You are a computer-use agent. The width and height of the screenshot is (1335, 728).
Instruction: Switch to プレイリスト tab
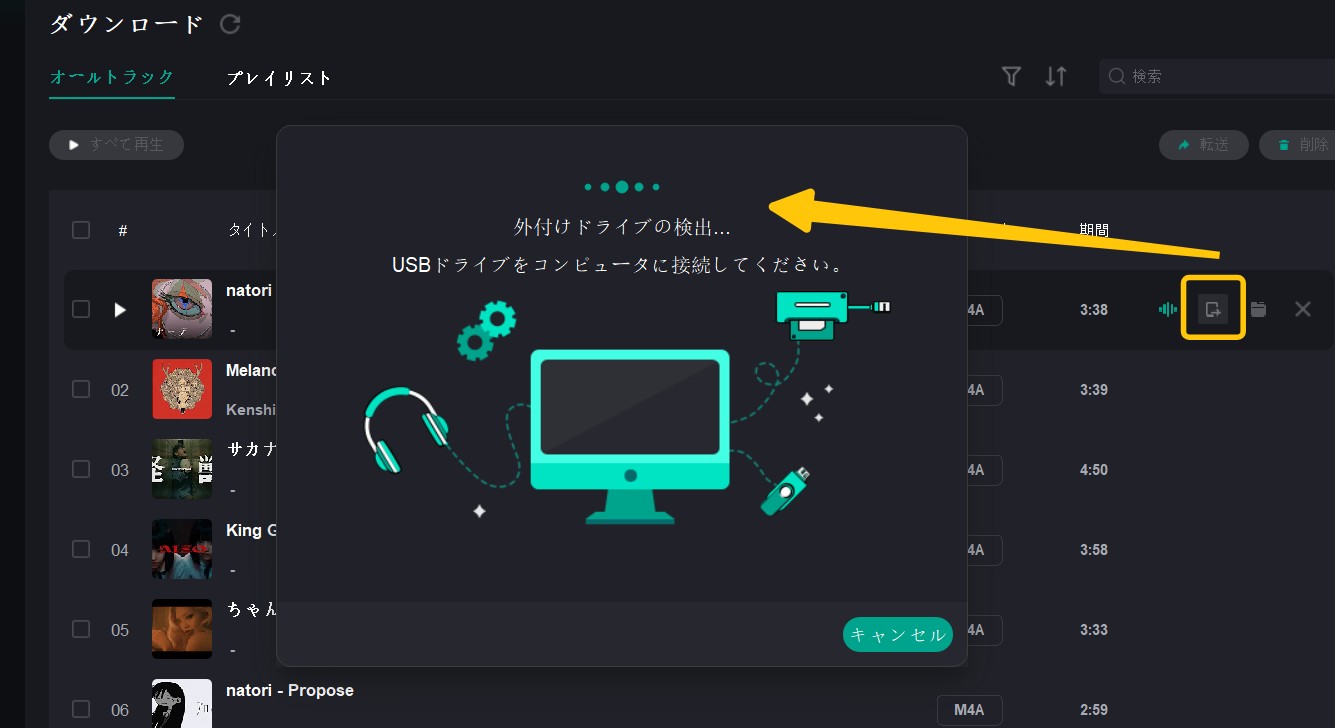tap(279, 77)
